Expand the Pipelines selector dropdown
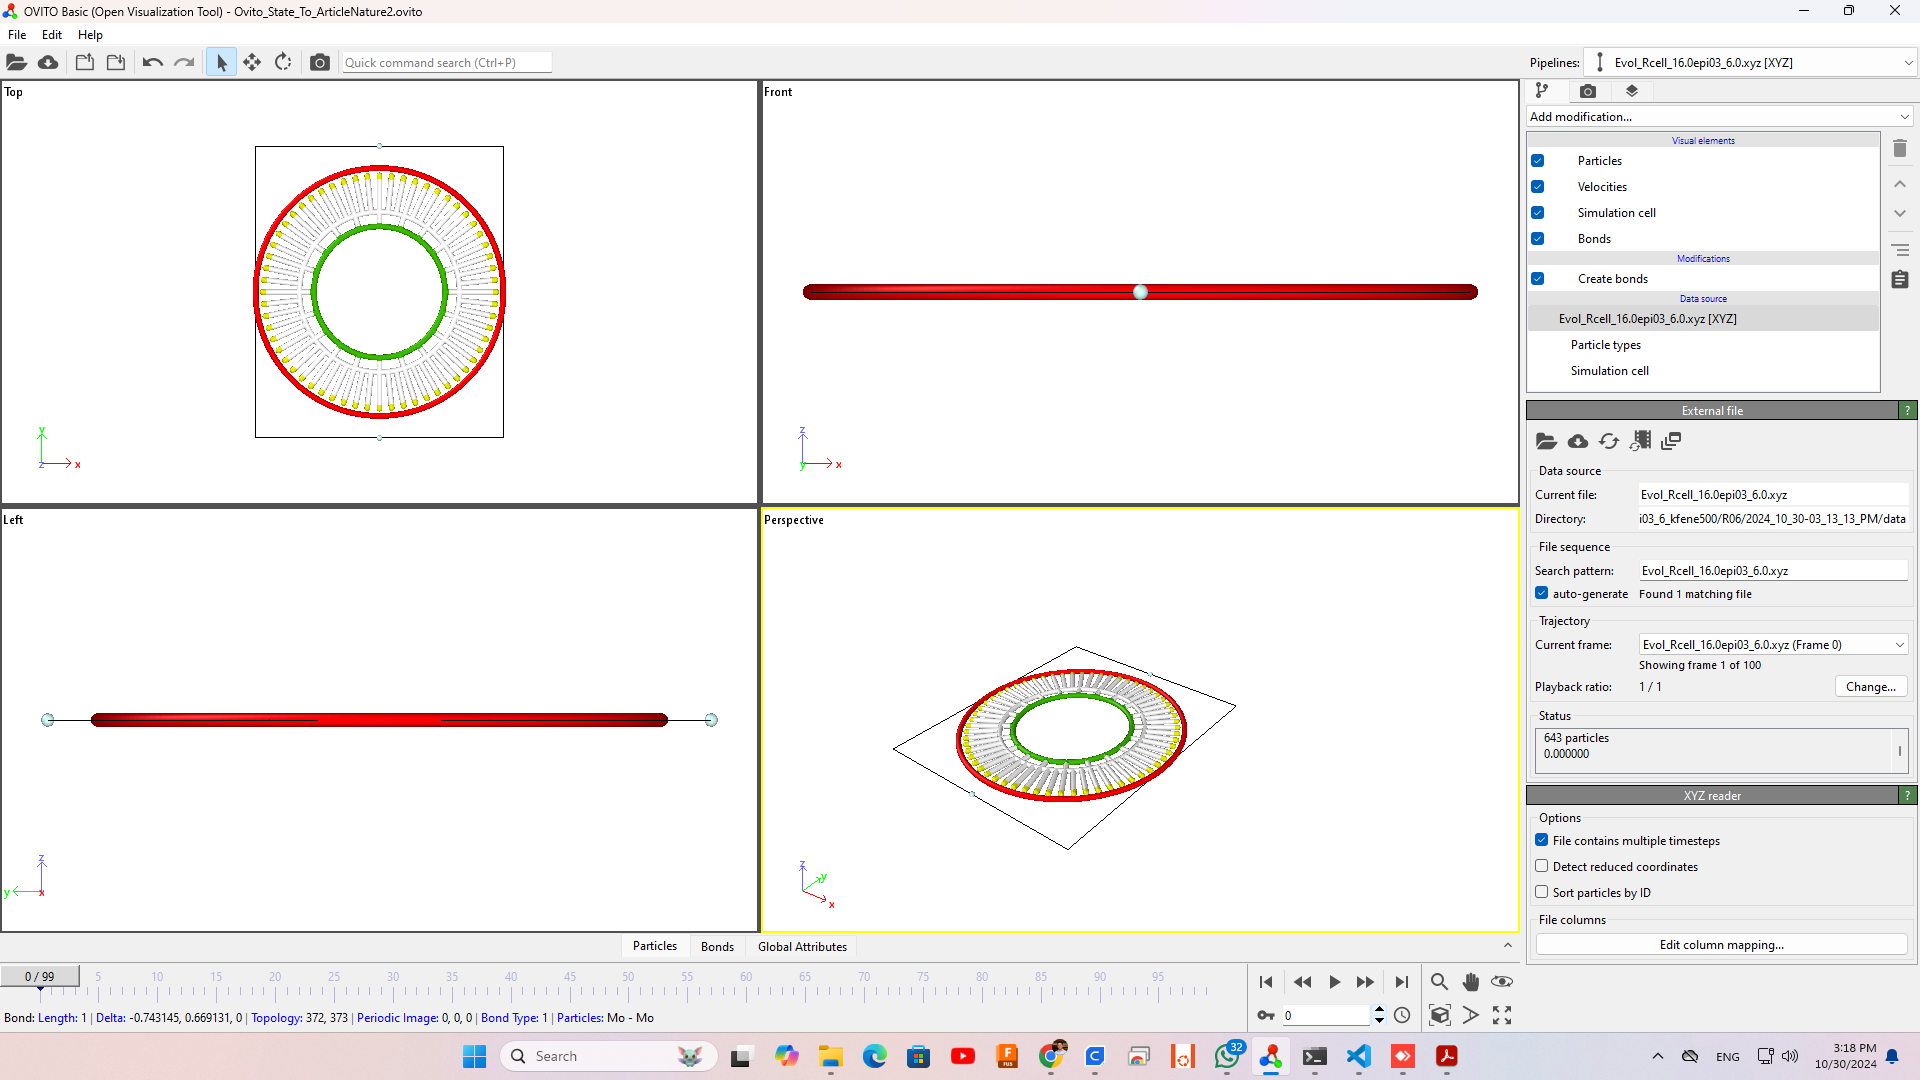1920x1080 pixels. tap(1750, 62)
